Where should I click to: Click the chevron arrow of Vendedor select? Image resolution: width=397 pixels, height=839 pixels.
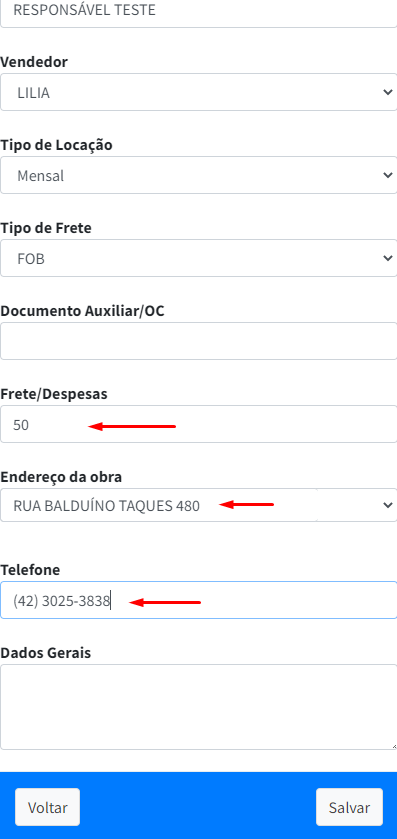coord(388,93)
